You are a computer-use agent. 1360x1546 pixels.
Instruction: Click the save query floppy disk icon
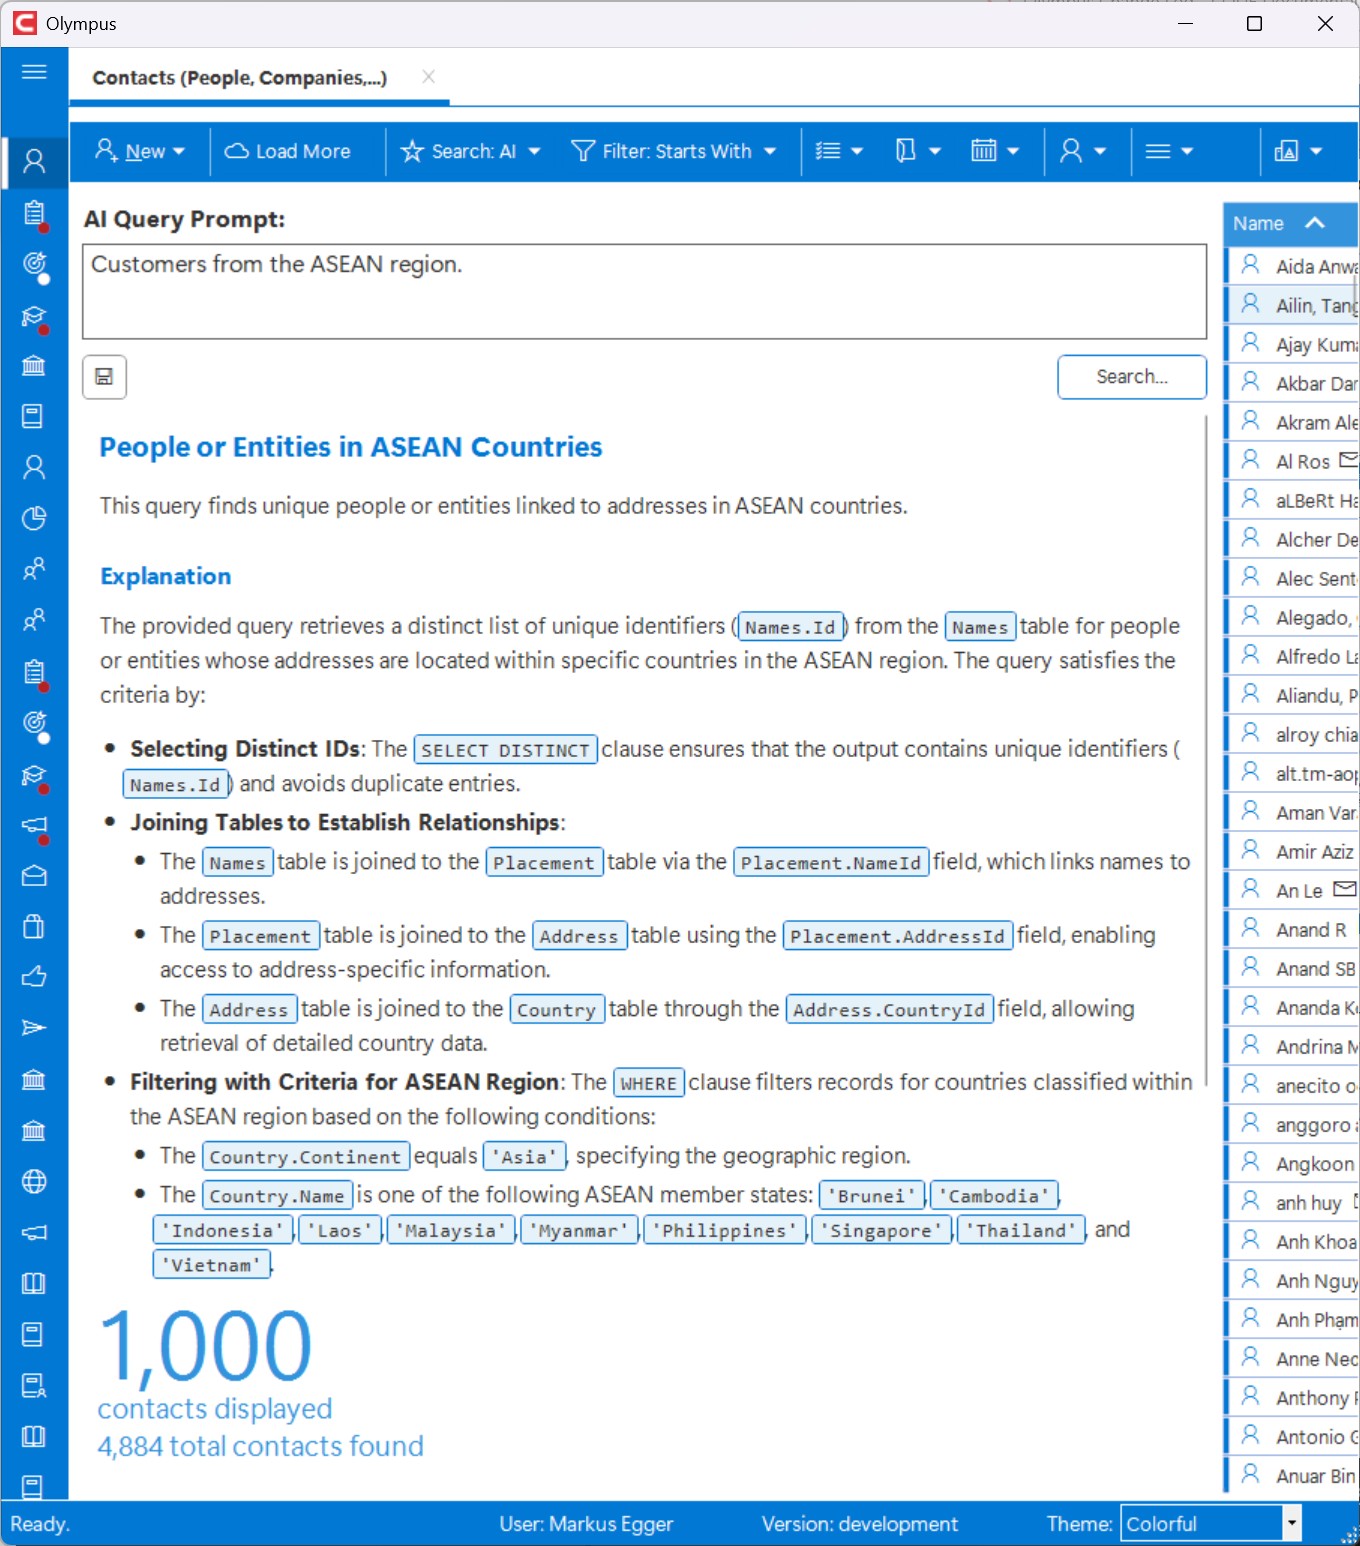point(104,377)
